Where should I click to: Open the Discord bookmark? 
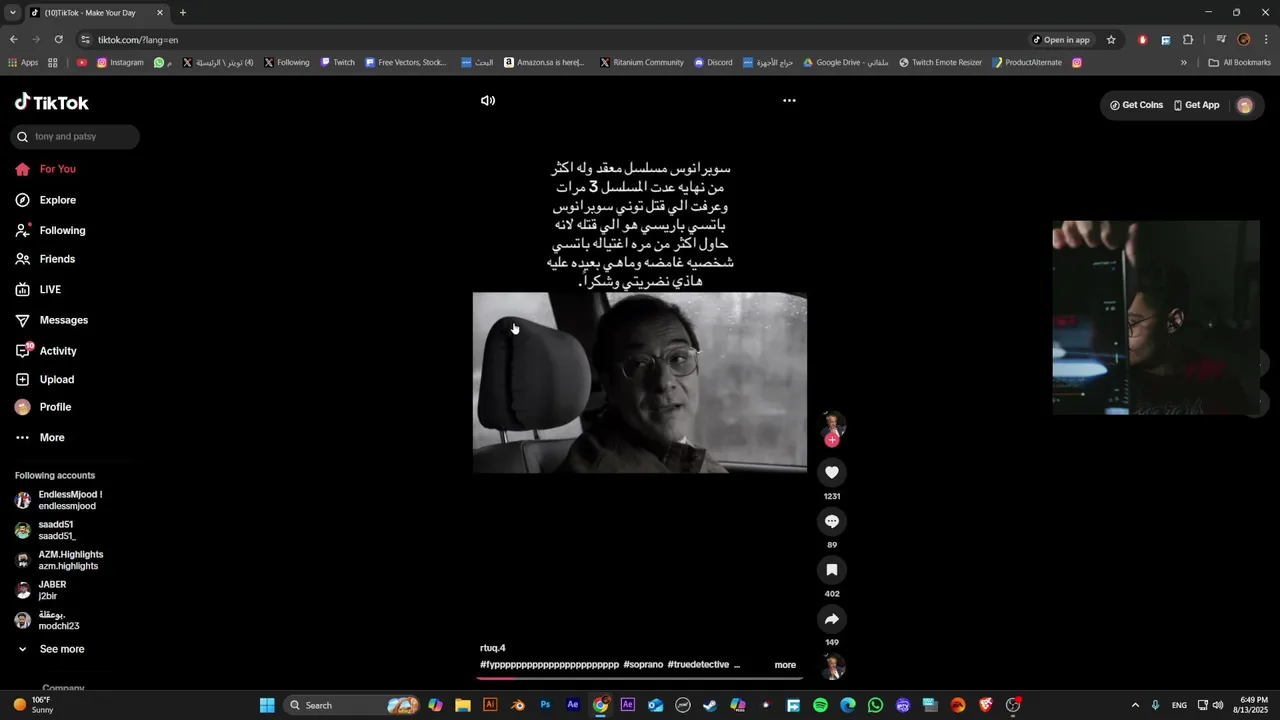coord(713,62)
